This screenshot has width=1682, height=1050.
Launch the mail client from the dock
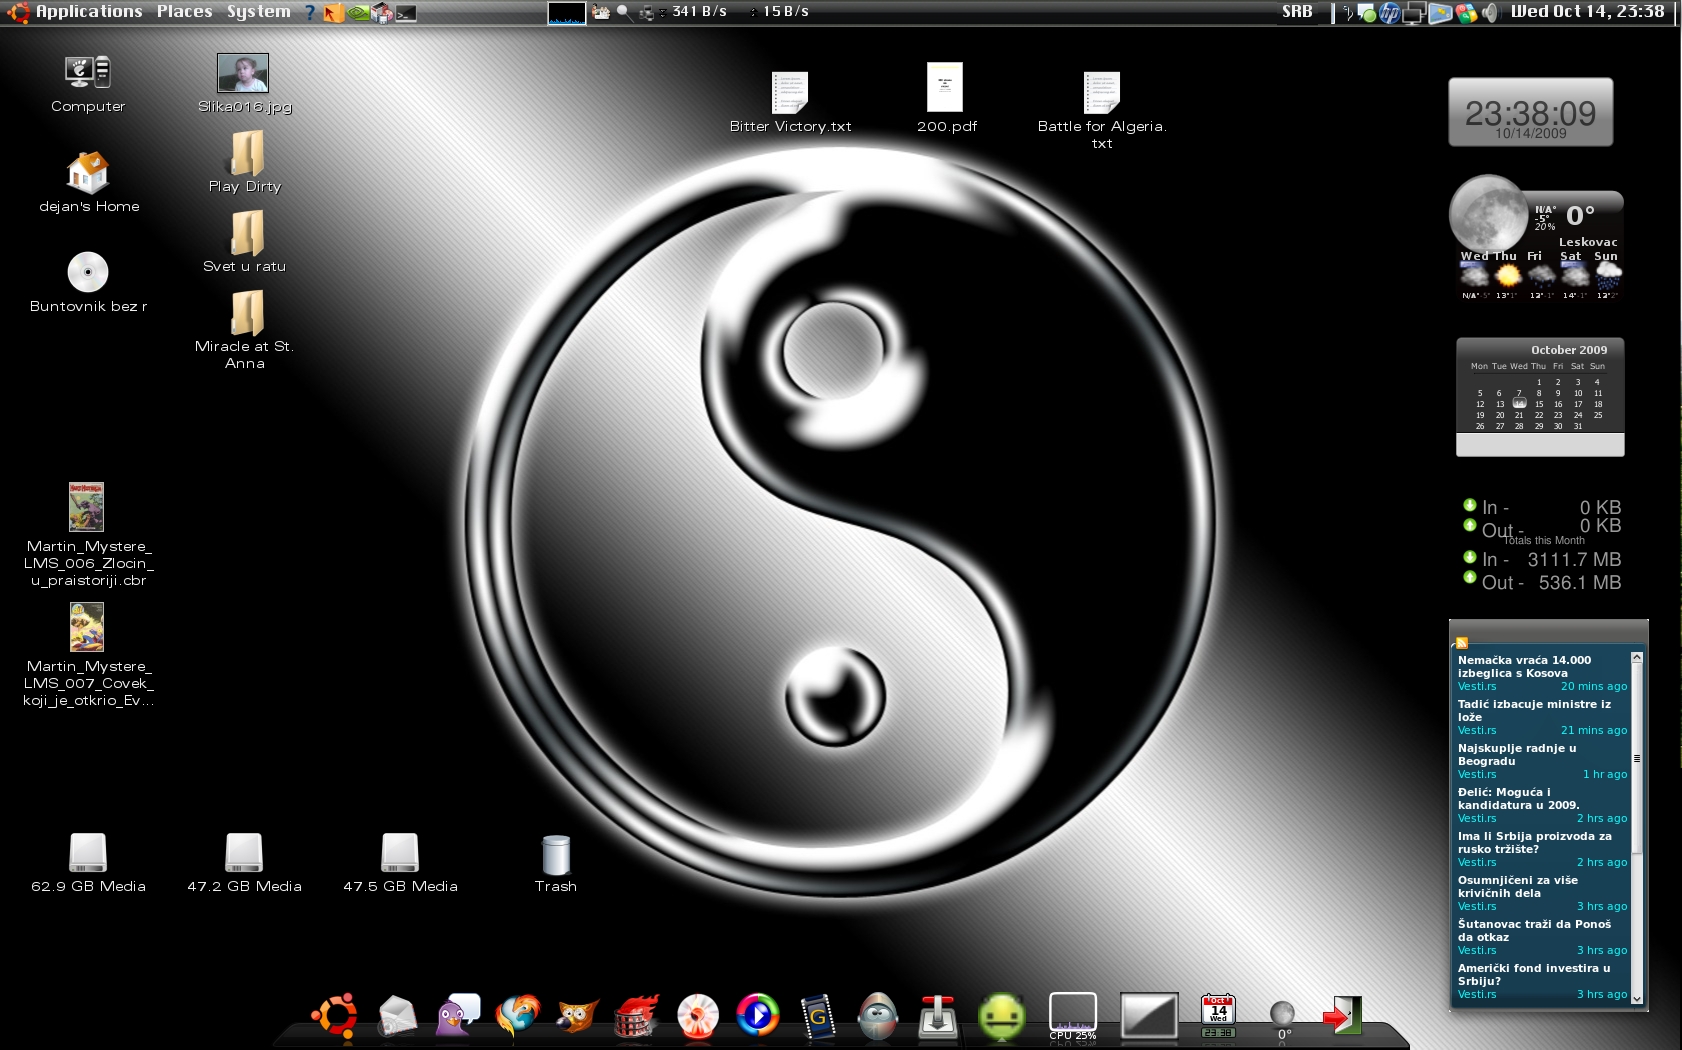pos(397,1016)
